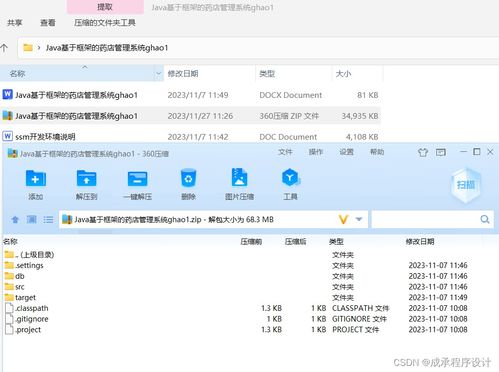Switch to list view mode in 360压缩
This screenshot has width=499, height=372.
[48, 219]
